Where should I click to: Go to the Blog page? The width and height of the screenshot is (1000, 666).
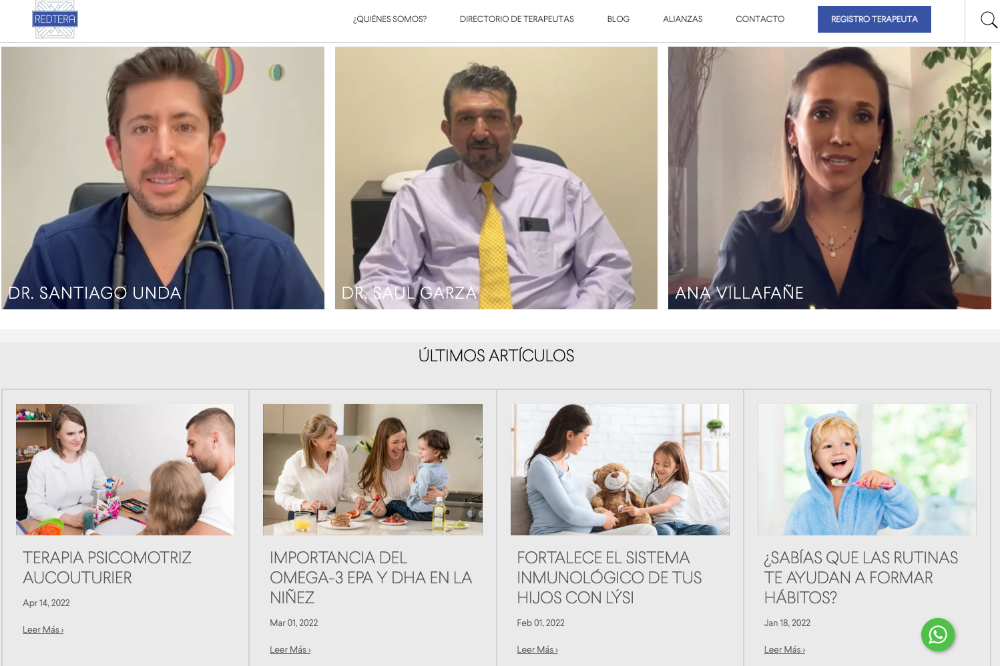[618, 19]
